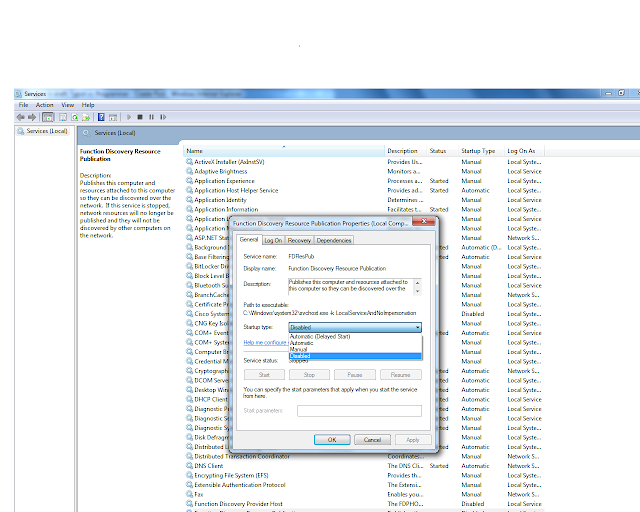The height and width of the screenshot is (512, 640).
Task: Click the gear icon next to Adaptive Brightness
Action: [x=189, y=171]
